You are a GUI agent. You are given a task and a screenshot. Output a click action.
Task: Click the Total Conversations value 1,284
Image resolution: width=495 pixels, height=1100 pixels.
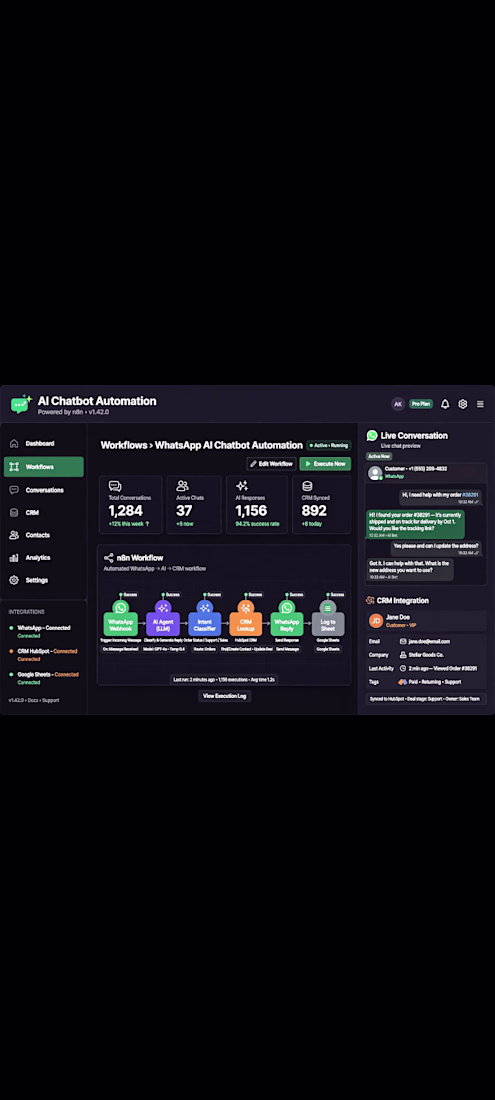pyautogui.click(x=126, y=511)
